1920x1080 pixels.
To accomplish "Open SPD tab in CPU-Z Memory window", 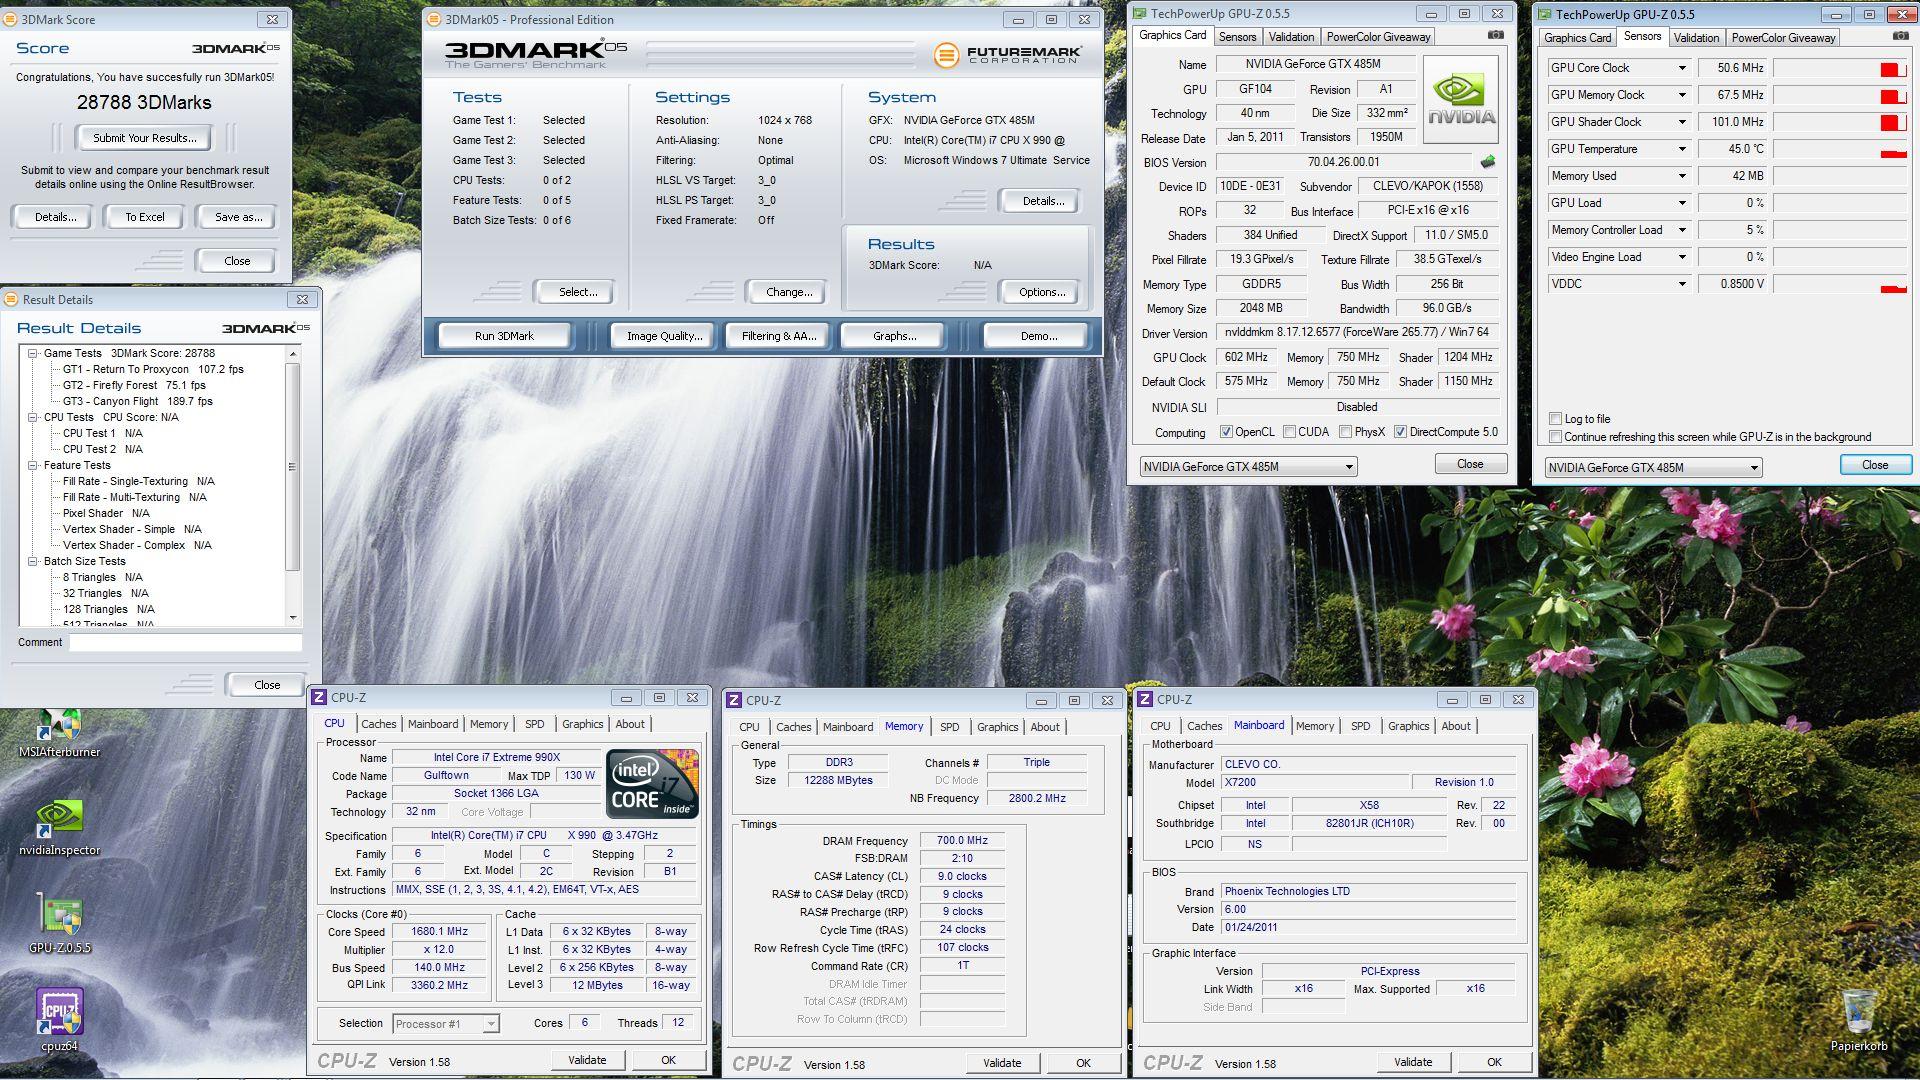I will [949, 727].
